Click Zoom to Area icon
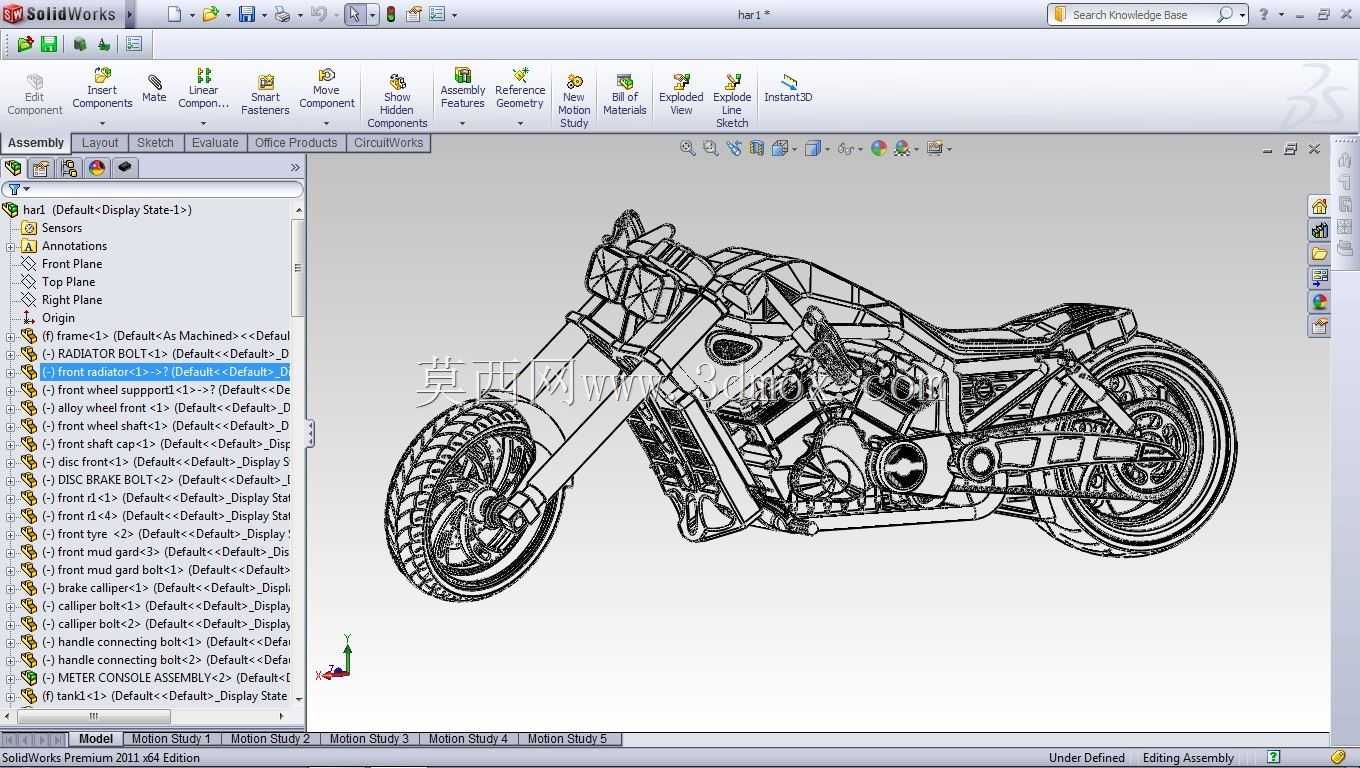Screen dimensions: 1360x768 point(710,148)
